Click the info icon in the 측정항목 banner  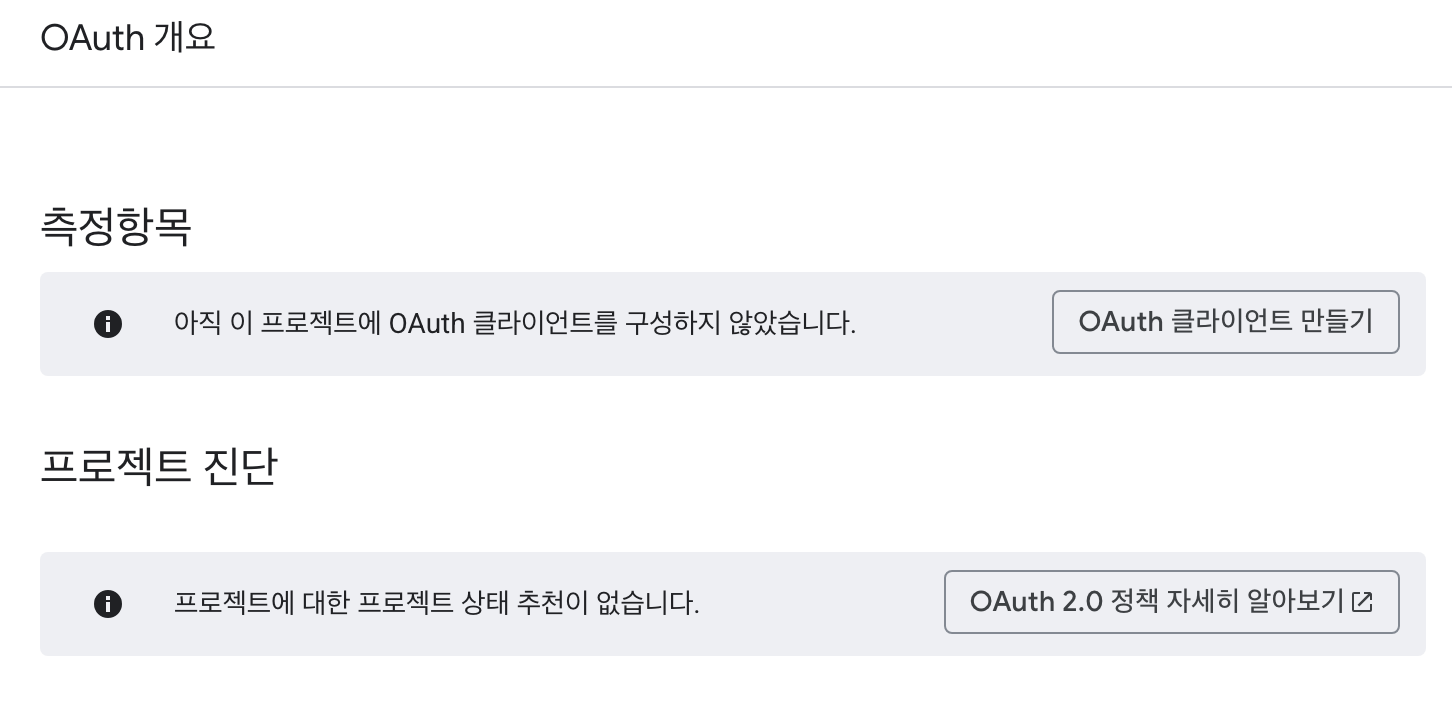108,324
